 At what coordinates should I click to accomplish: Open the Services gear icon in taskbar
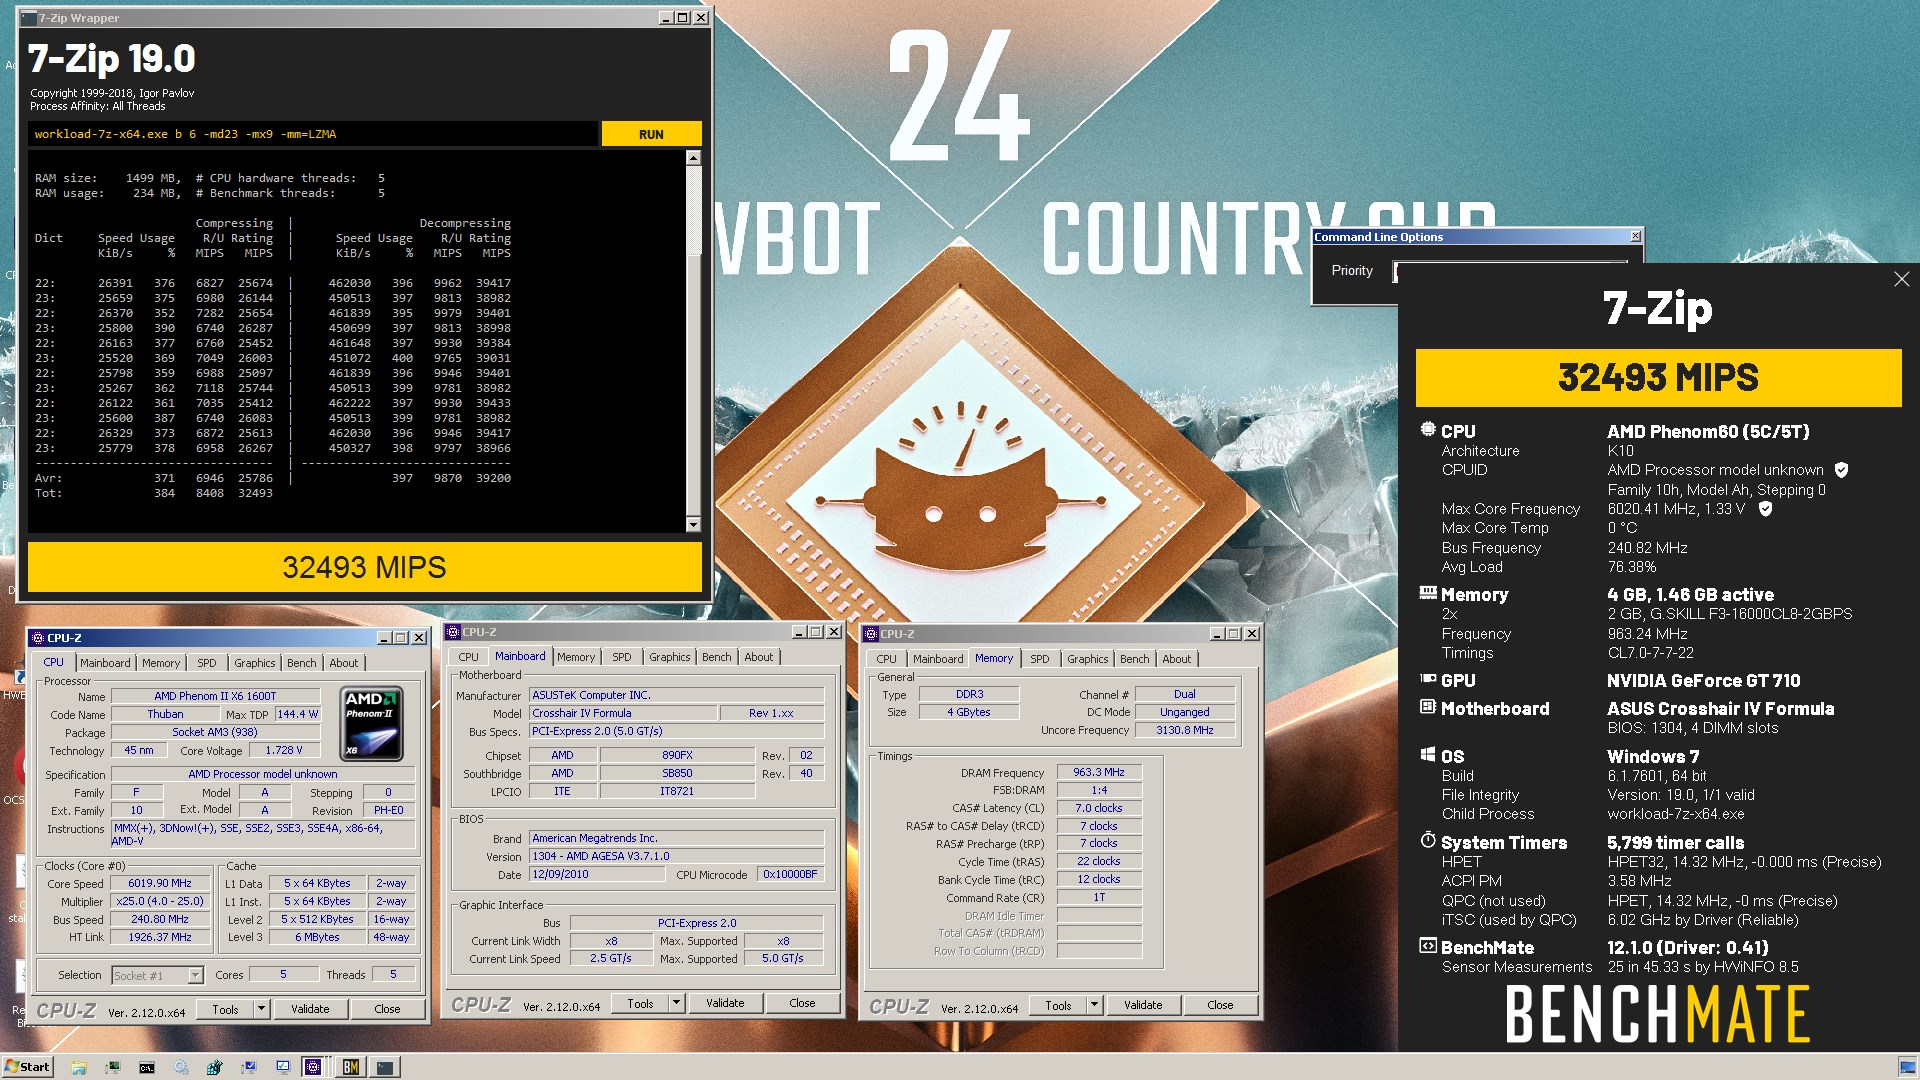(x=181, y=1067)
